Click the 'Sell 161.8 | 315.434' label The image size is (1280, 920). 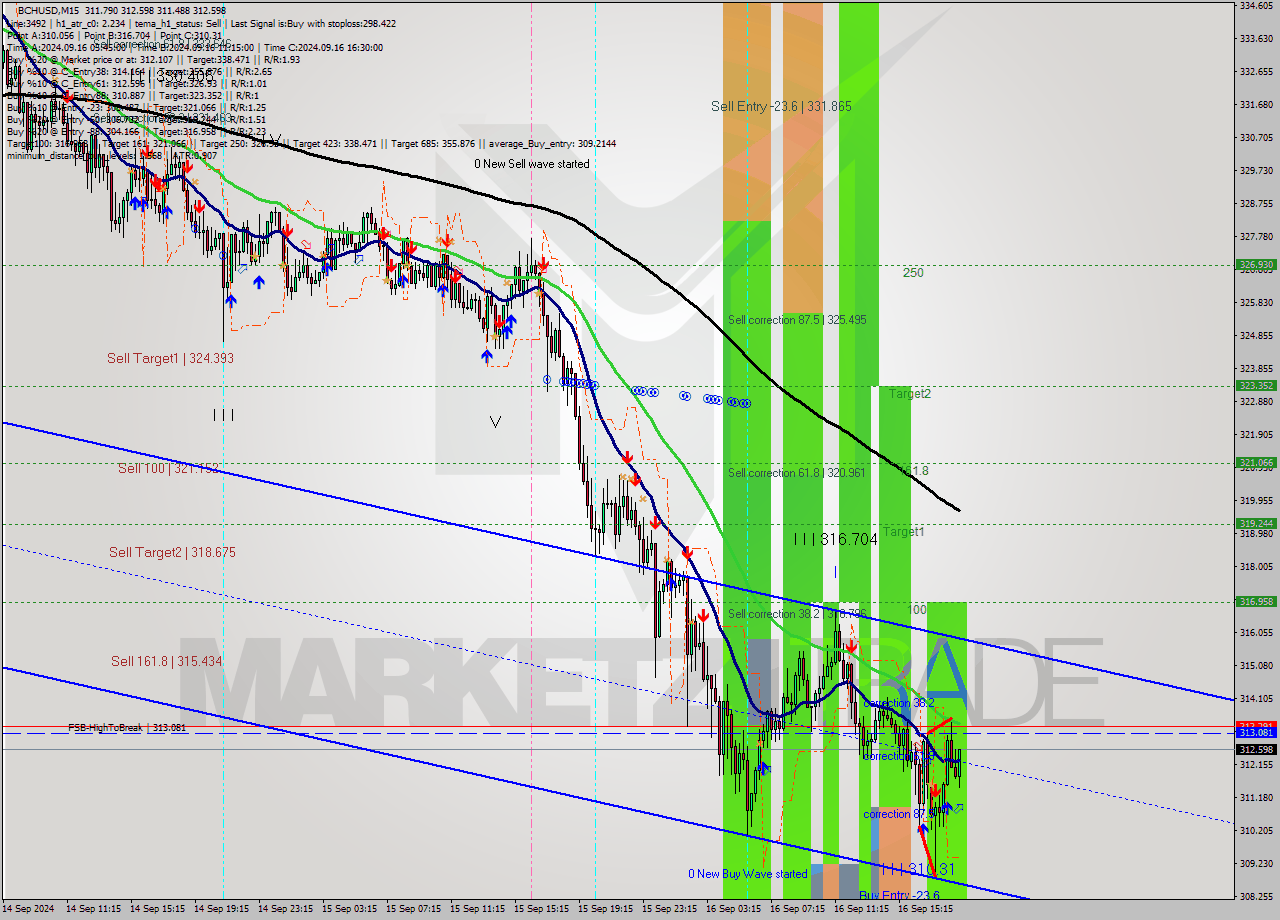coord(166,661)
